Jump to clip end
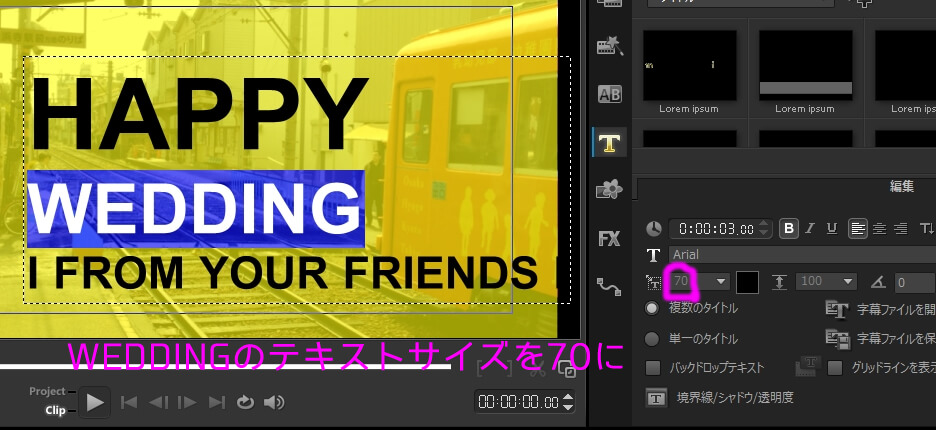The image size is (936, 430). pos(217,403)
